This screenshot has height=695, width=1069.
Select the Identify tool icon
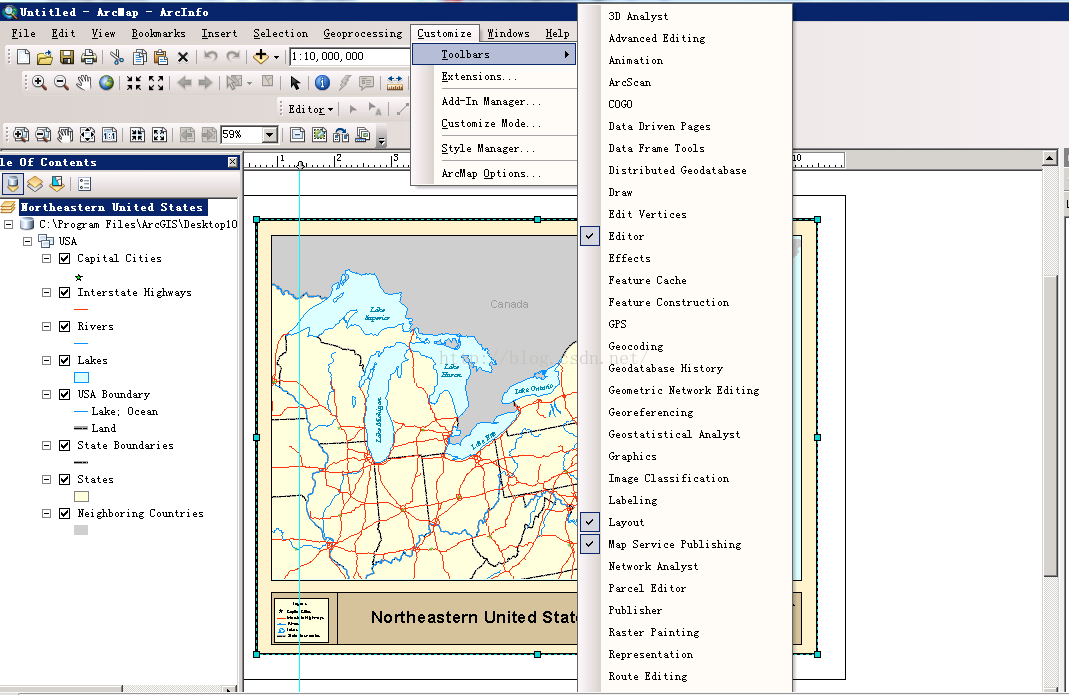[x=322, y=83]
